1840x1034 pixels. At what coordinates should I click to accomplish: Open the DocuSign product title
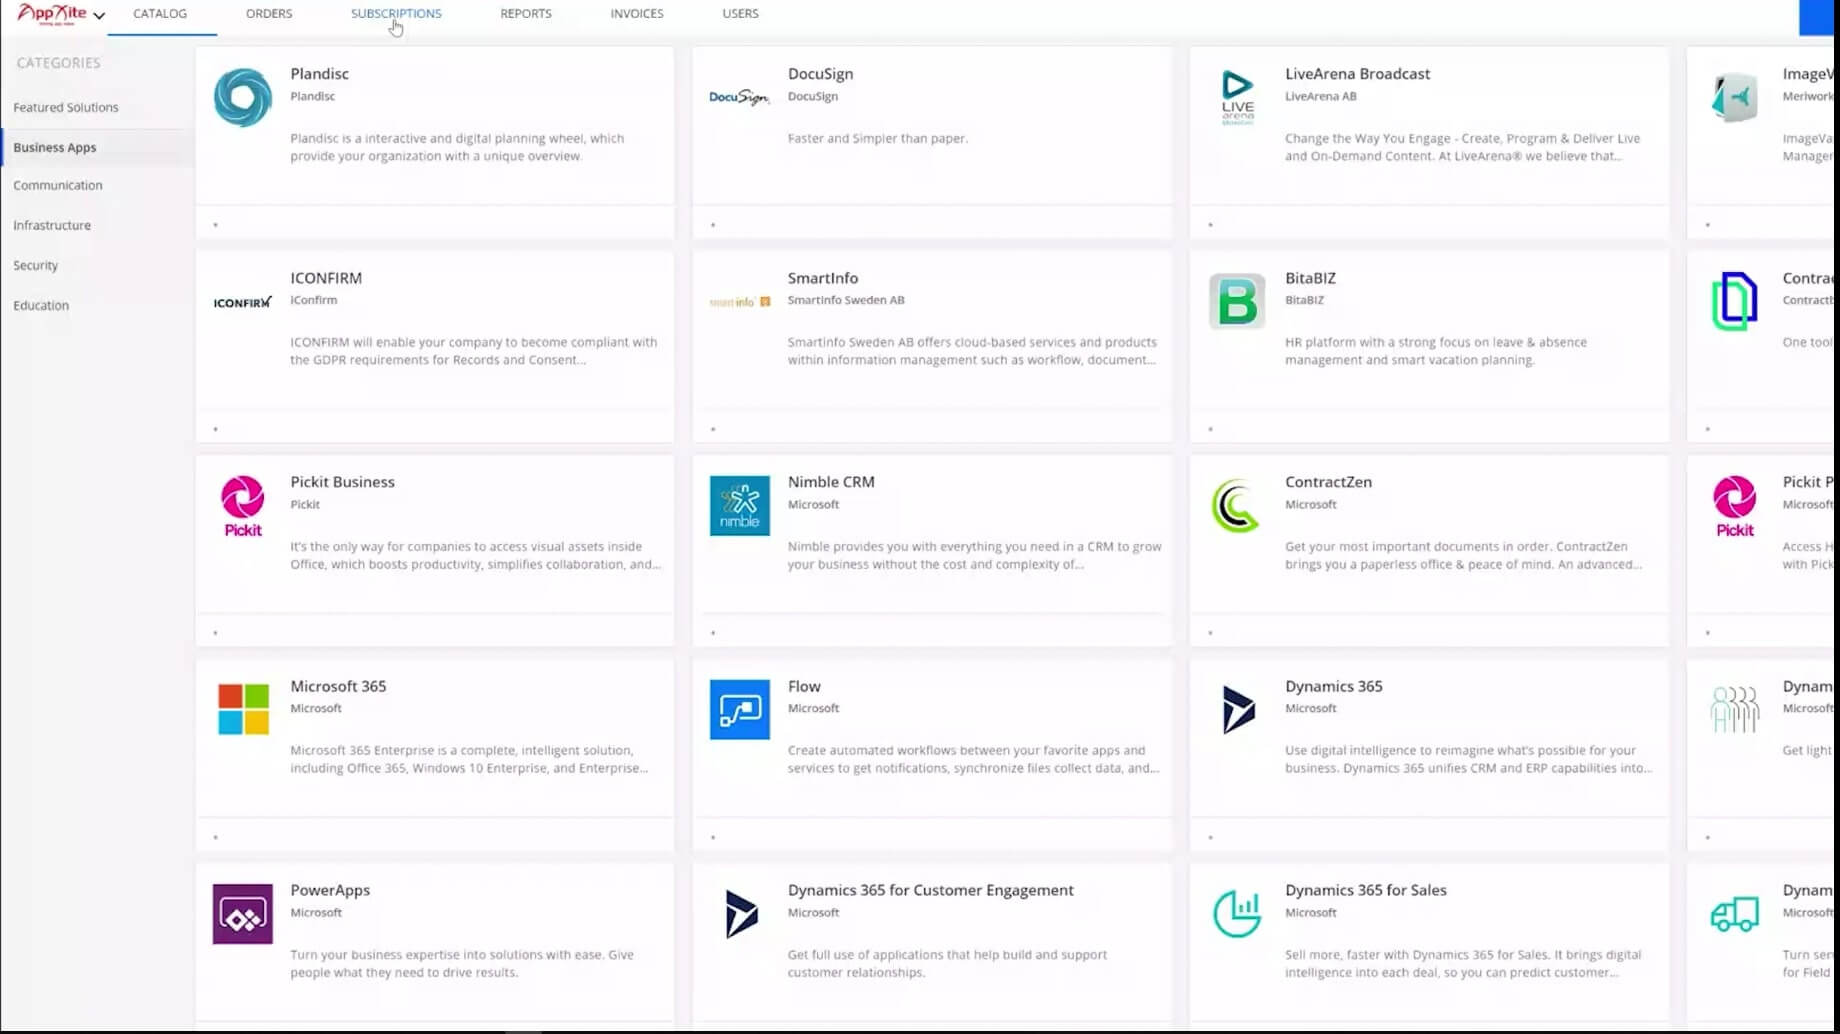tap(820, 74)
